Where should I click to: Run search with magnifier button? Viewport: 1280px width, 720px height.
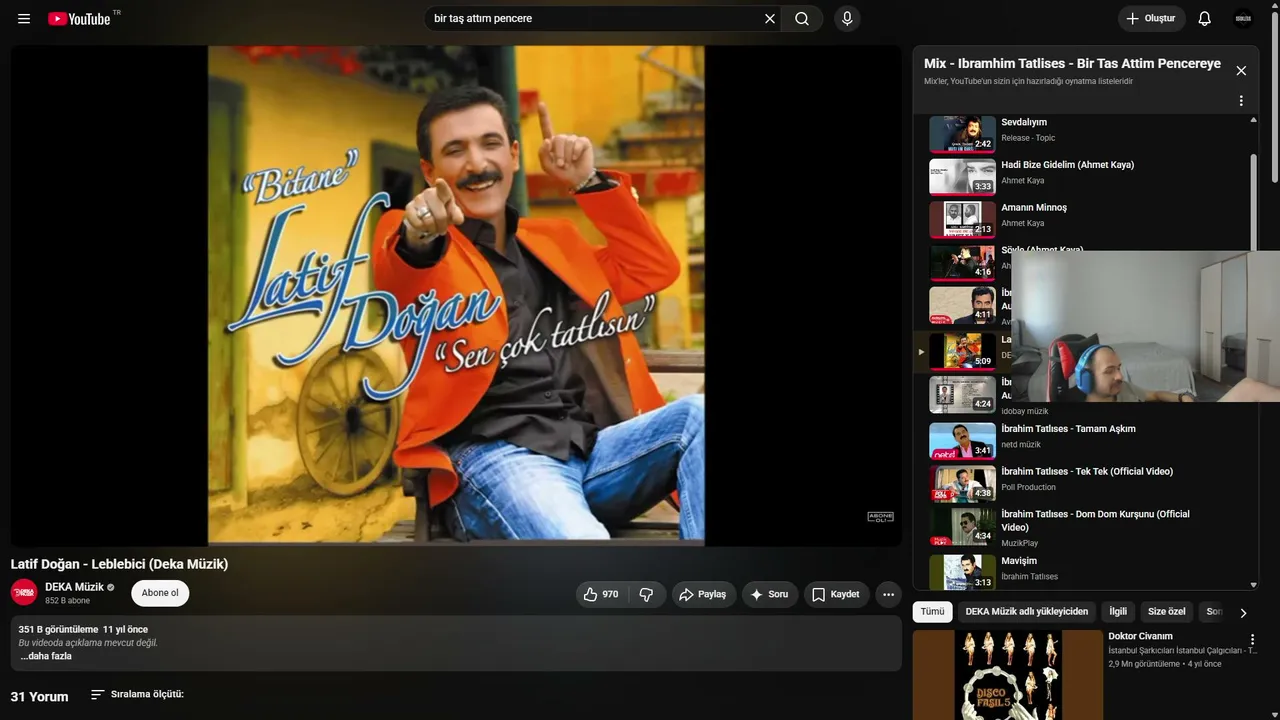pos(802,19)
